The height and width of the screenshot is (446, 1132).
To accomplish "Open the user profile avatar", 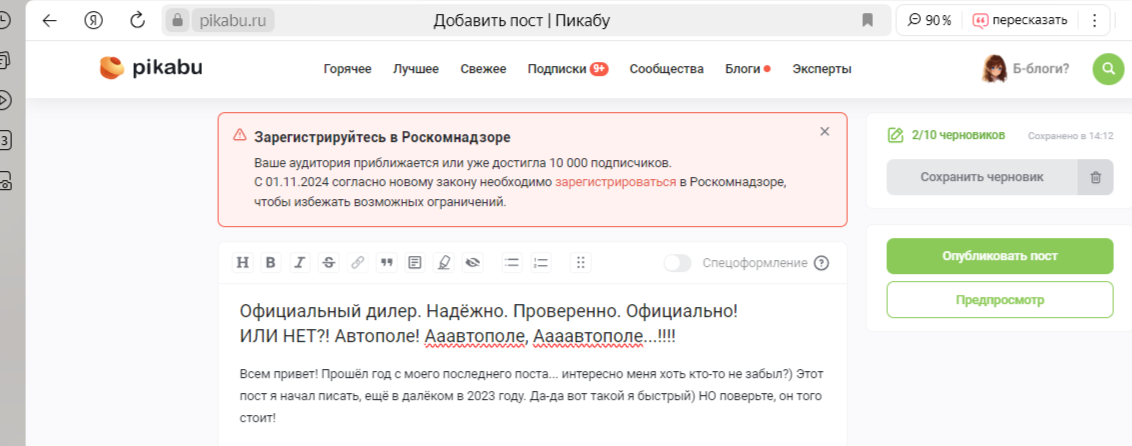I will point(994,69).
